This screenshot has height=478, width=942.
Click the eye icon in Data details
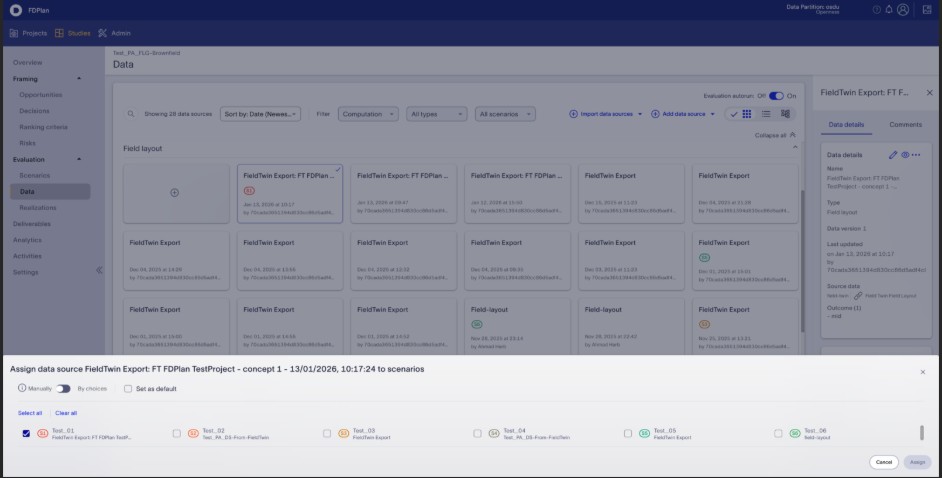[905, 155]
